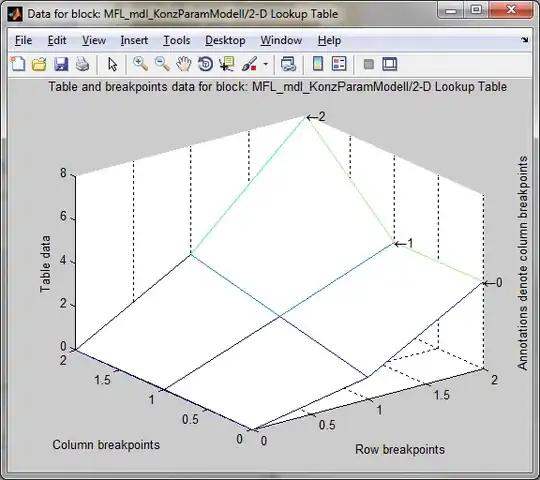Screen dimensions: 540x480
Task: Open the File menu
Action: (x=23, y=40)
